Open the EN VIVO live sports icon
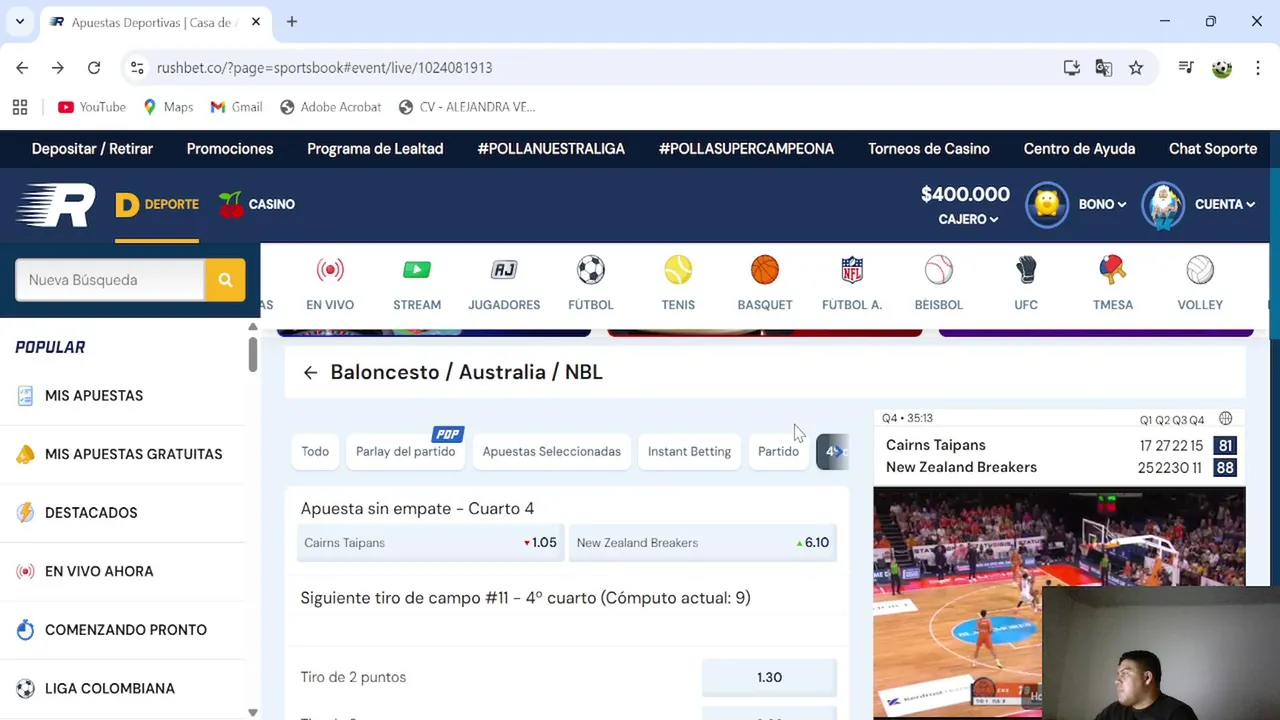This screenshot has height=720, width=1280. pos(330,270)
